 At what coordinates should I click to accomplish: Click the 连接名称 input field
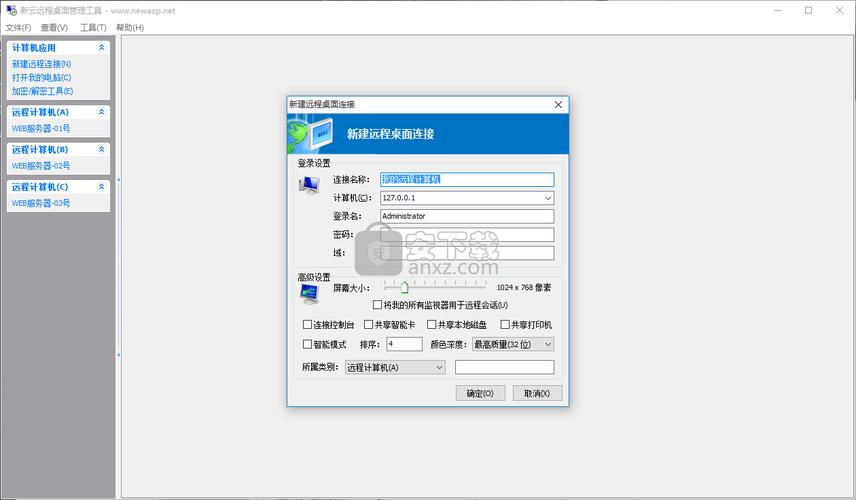467,180
